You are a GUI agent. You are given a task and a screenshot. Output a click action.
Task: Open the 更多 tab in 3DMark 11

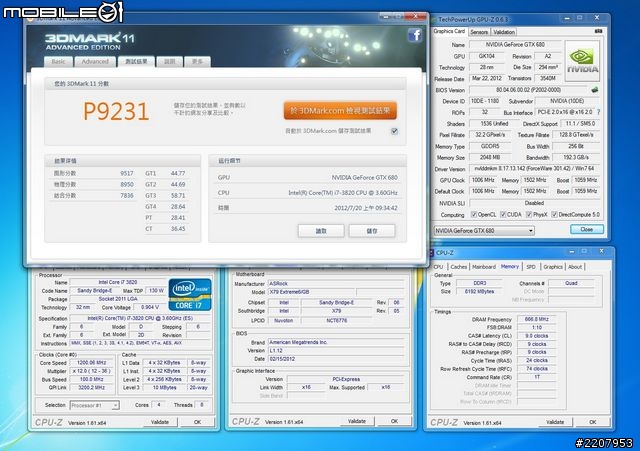click(x=197, y=62)
